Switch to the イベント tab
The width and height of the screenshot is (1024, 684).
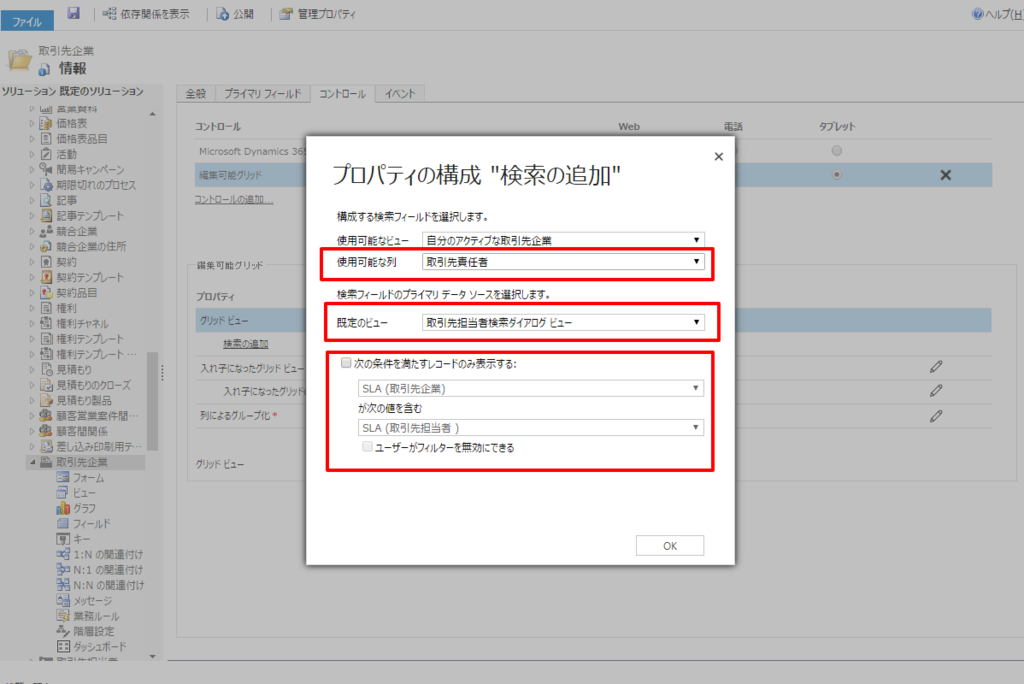tap(400, 90)
